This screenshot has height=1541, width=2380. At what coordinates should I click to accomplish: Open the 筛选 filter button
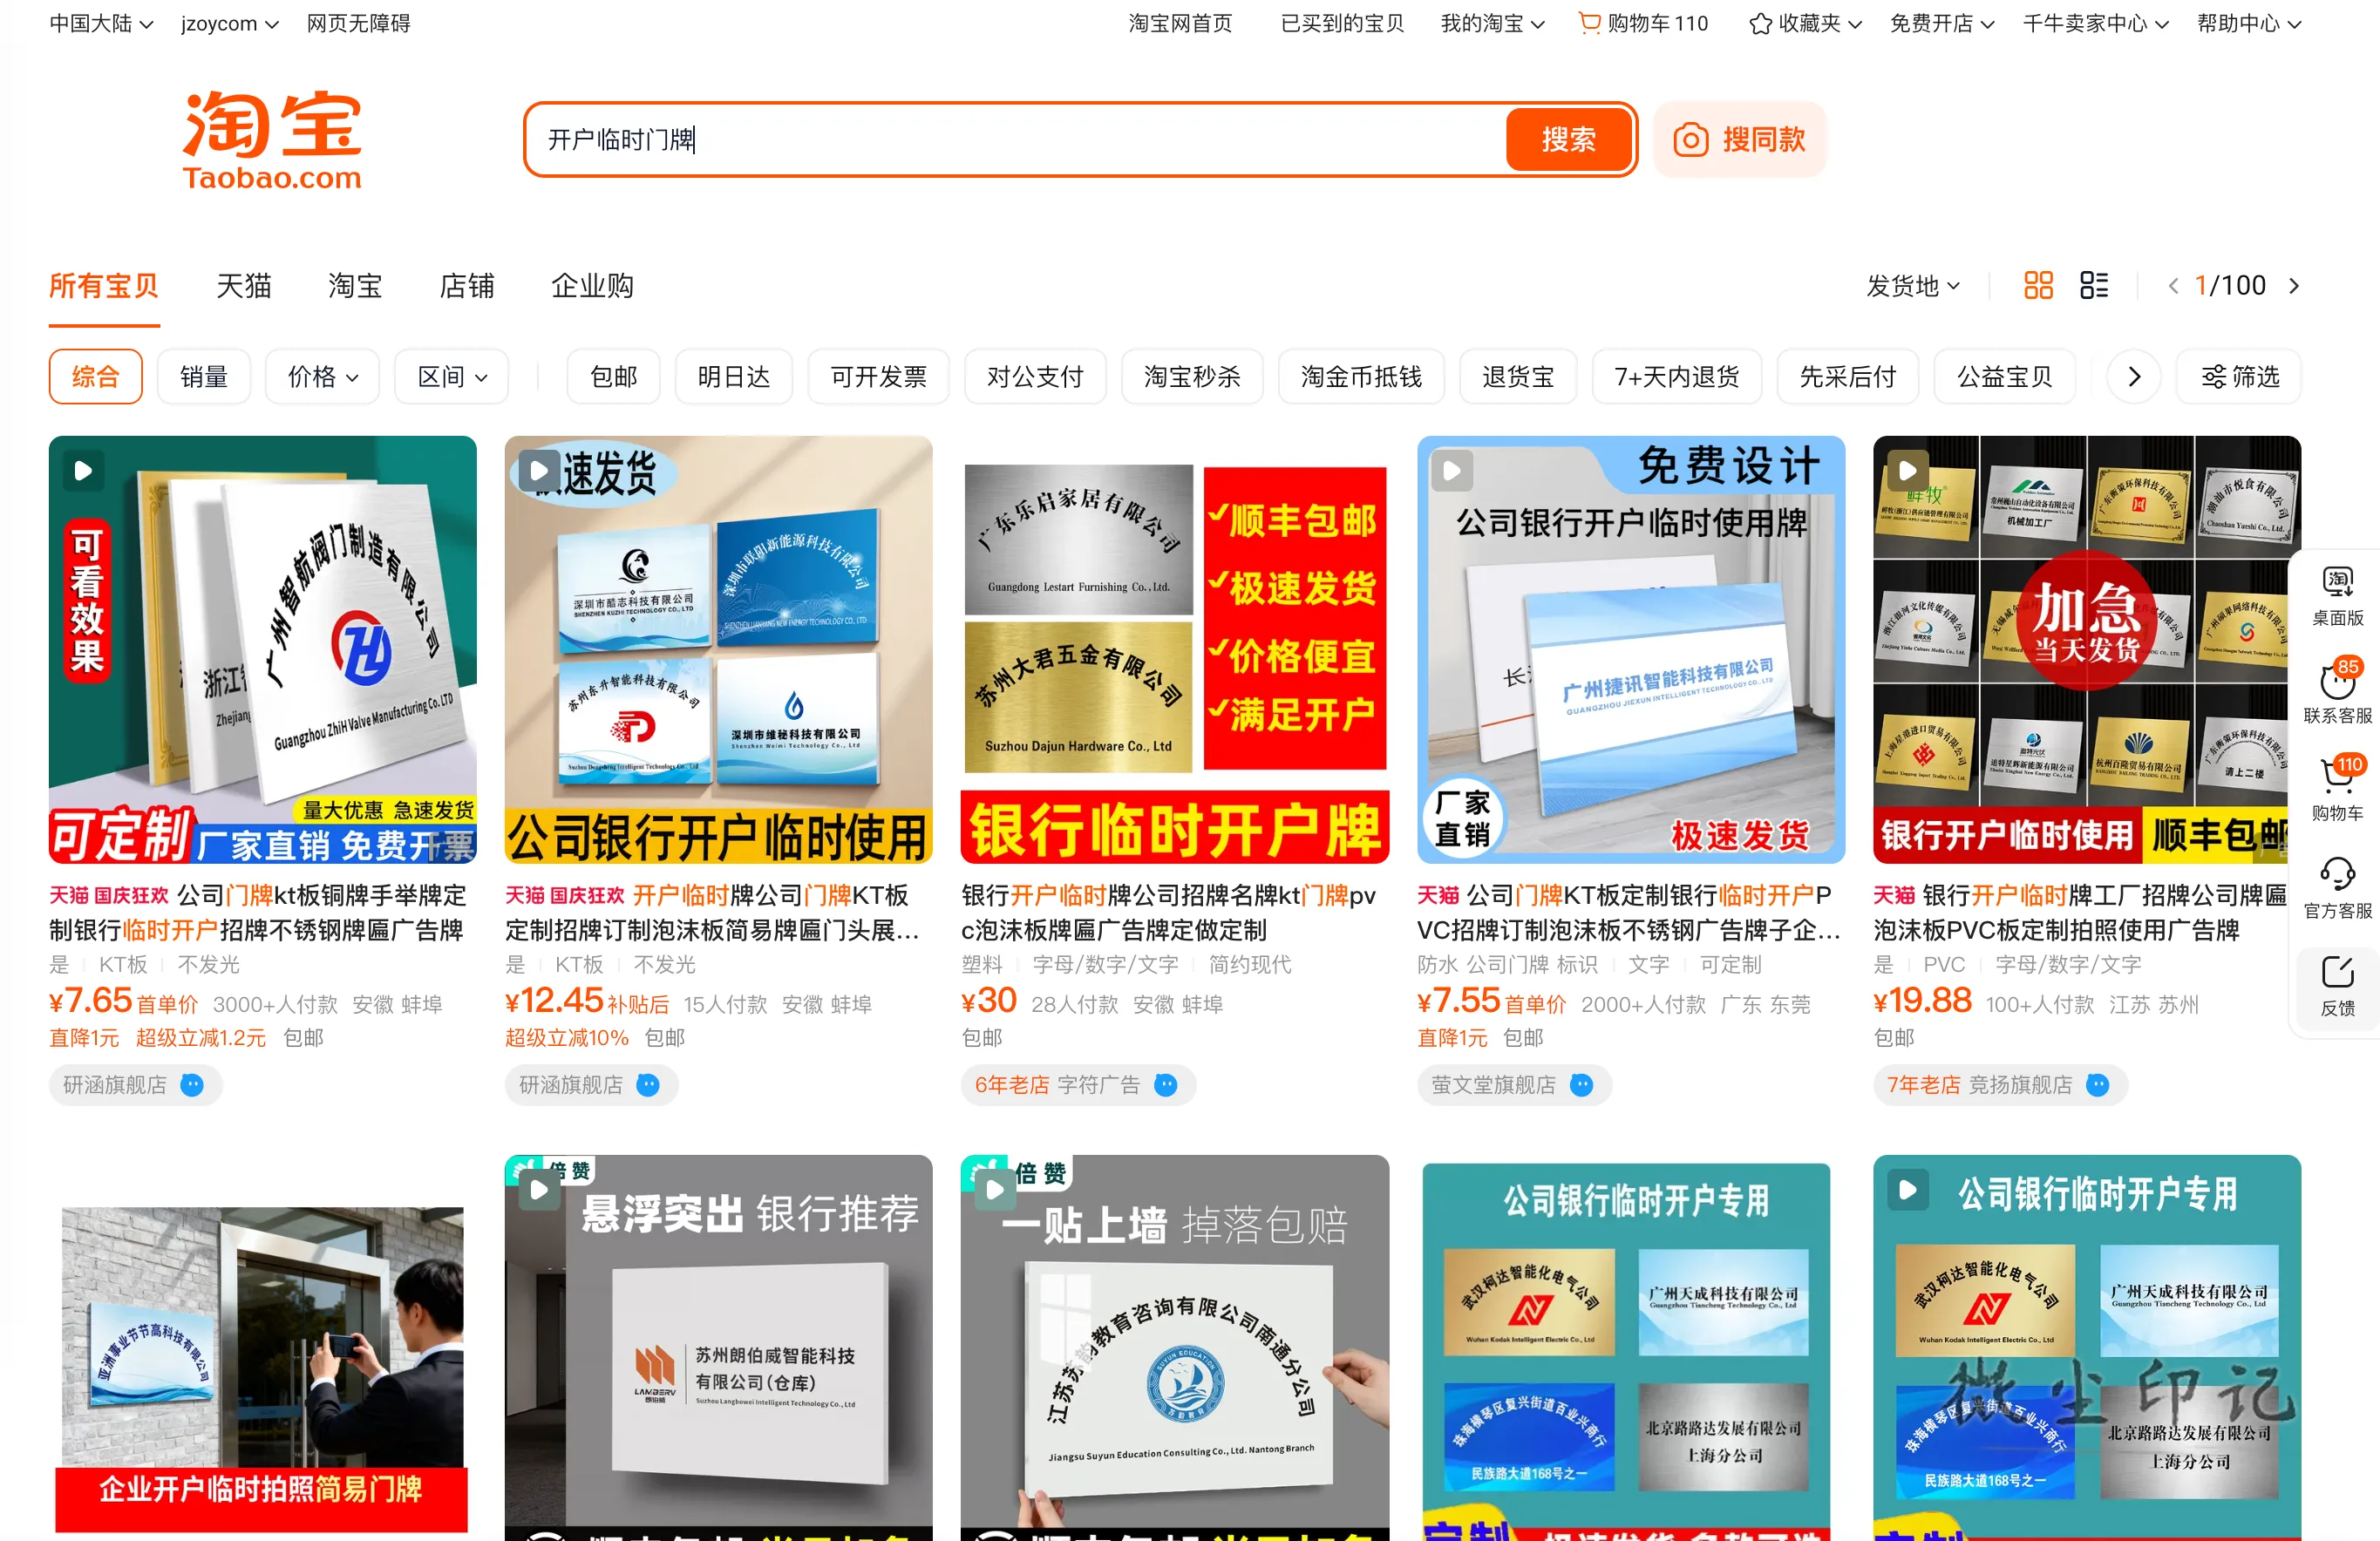pos(2238,377)
